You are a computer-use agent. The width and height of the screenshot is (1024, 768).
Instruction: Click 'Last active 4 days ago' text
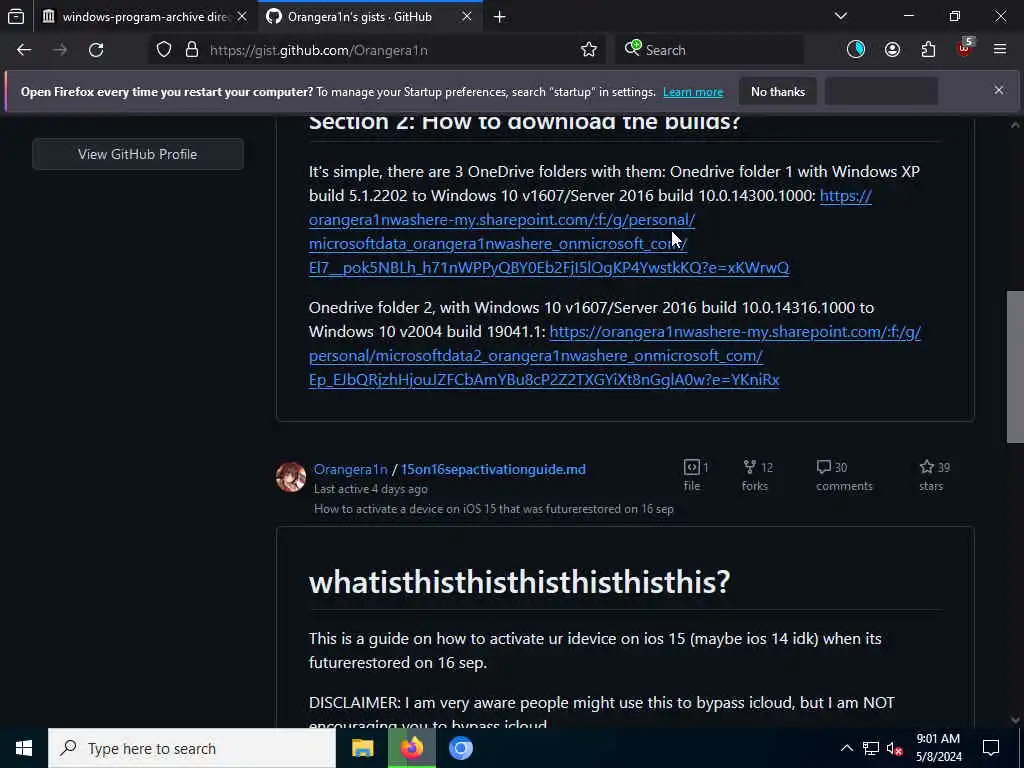coord(371,489)
